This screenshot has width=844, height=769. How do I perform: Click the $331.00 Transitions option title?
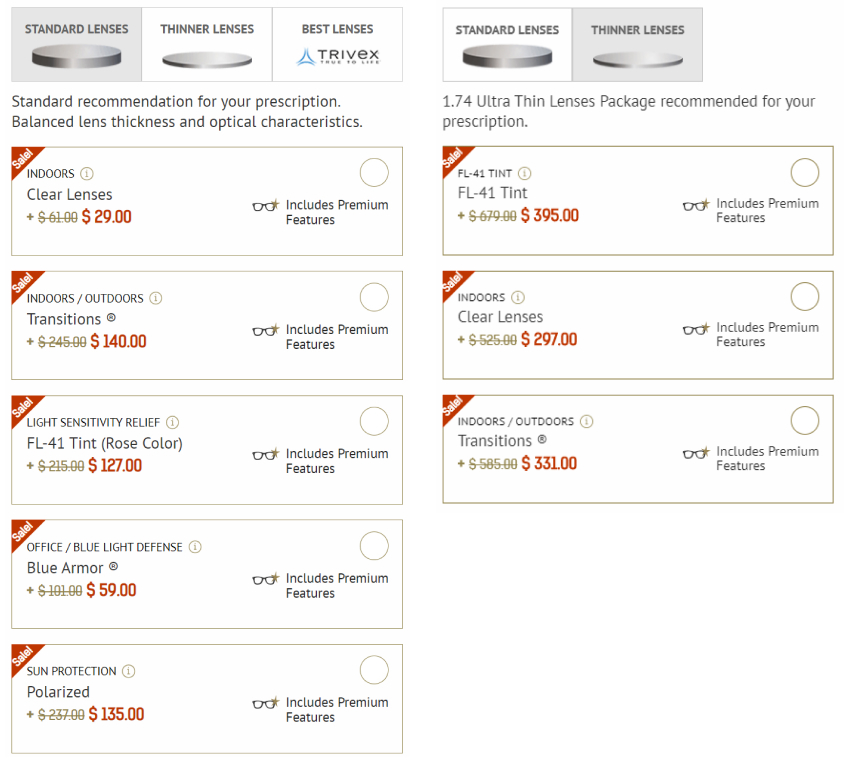tap(502, 441)
